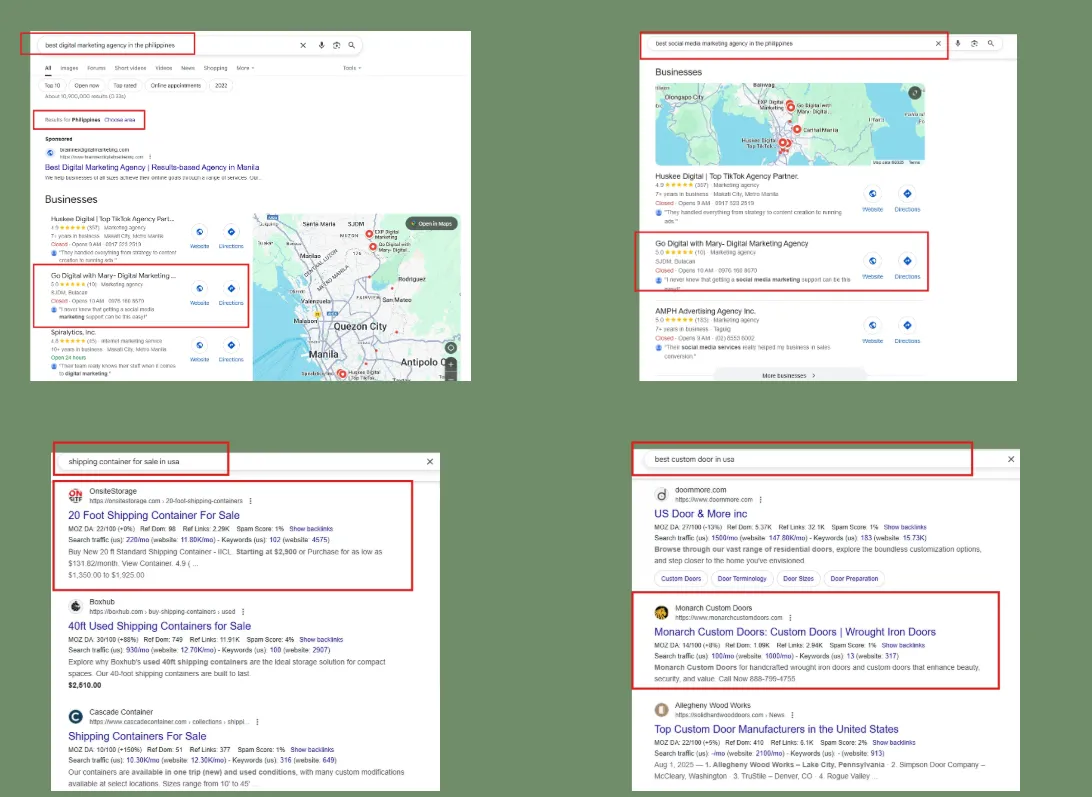The height and width of the screenshot is (797, 1092).
Task: Open the sponsored Best Digital Marketing Agency link
Action: pyautogui.click(x=152, y=167)
